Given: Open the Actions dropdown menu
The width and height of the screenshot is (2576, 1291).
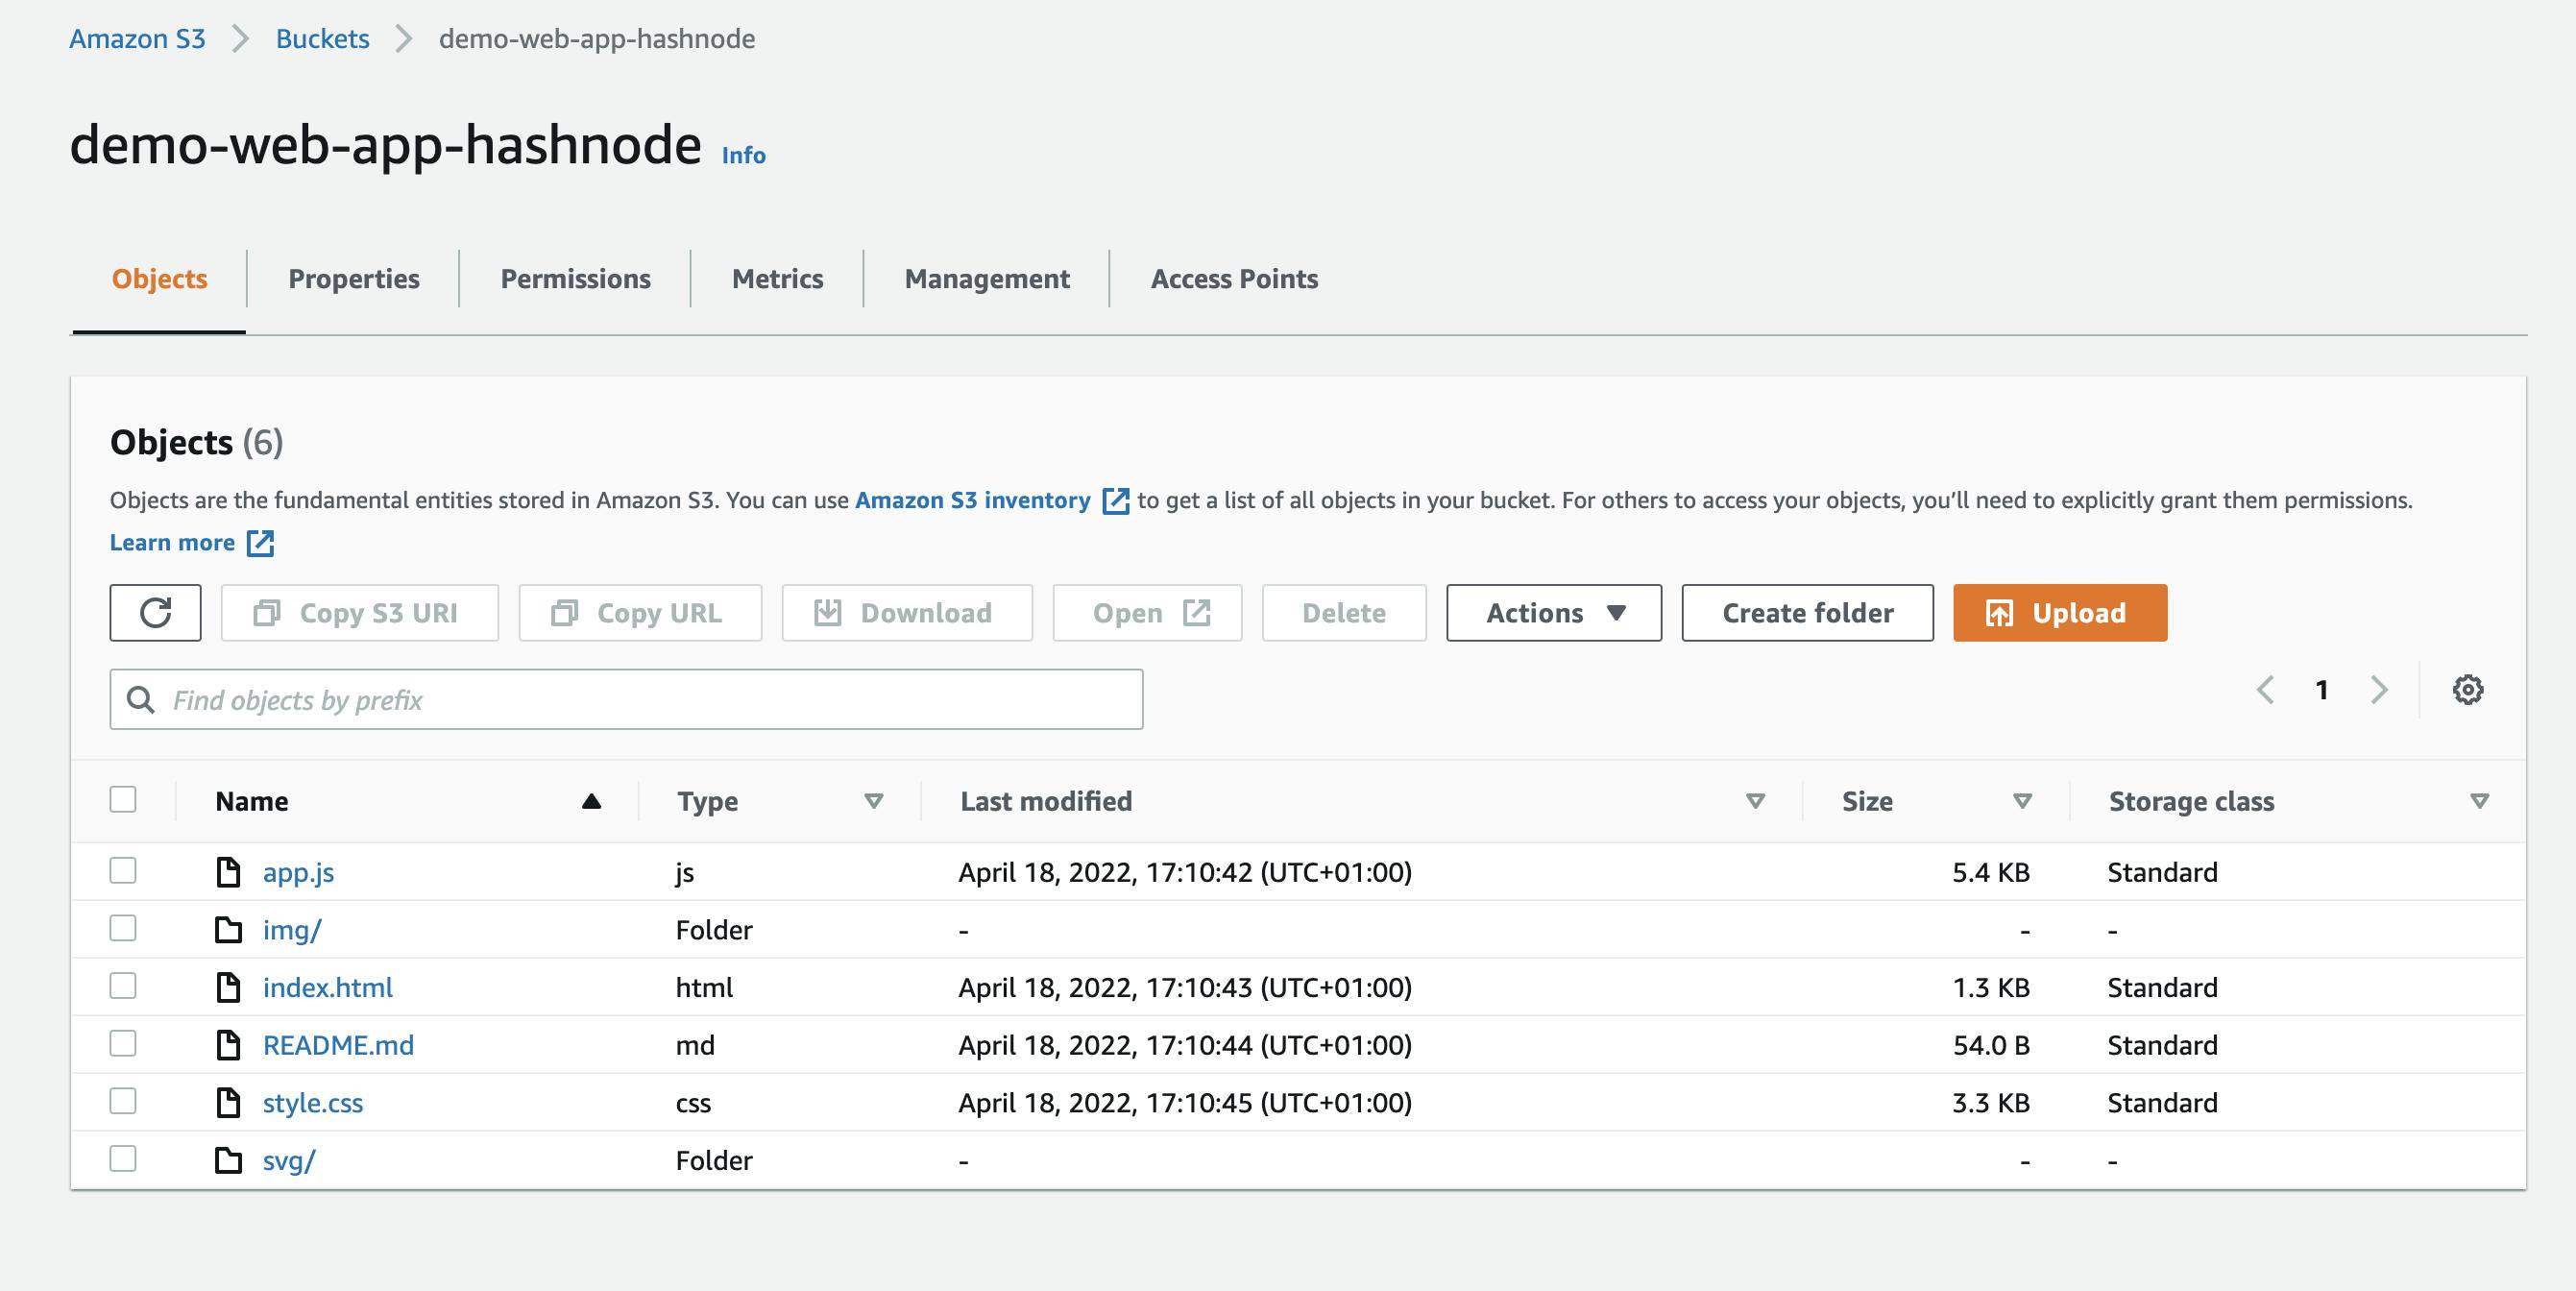Looking at the screenshot, I should click(1554, 613).
